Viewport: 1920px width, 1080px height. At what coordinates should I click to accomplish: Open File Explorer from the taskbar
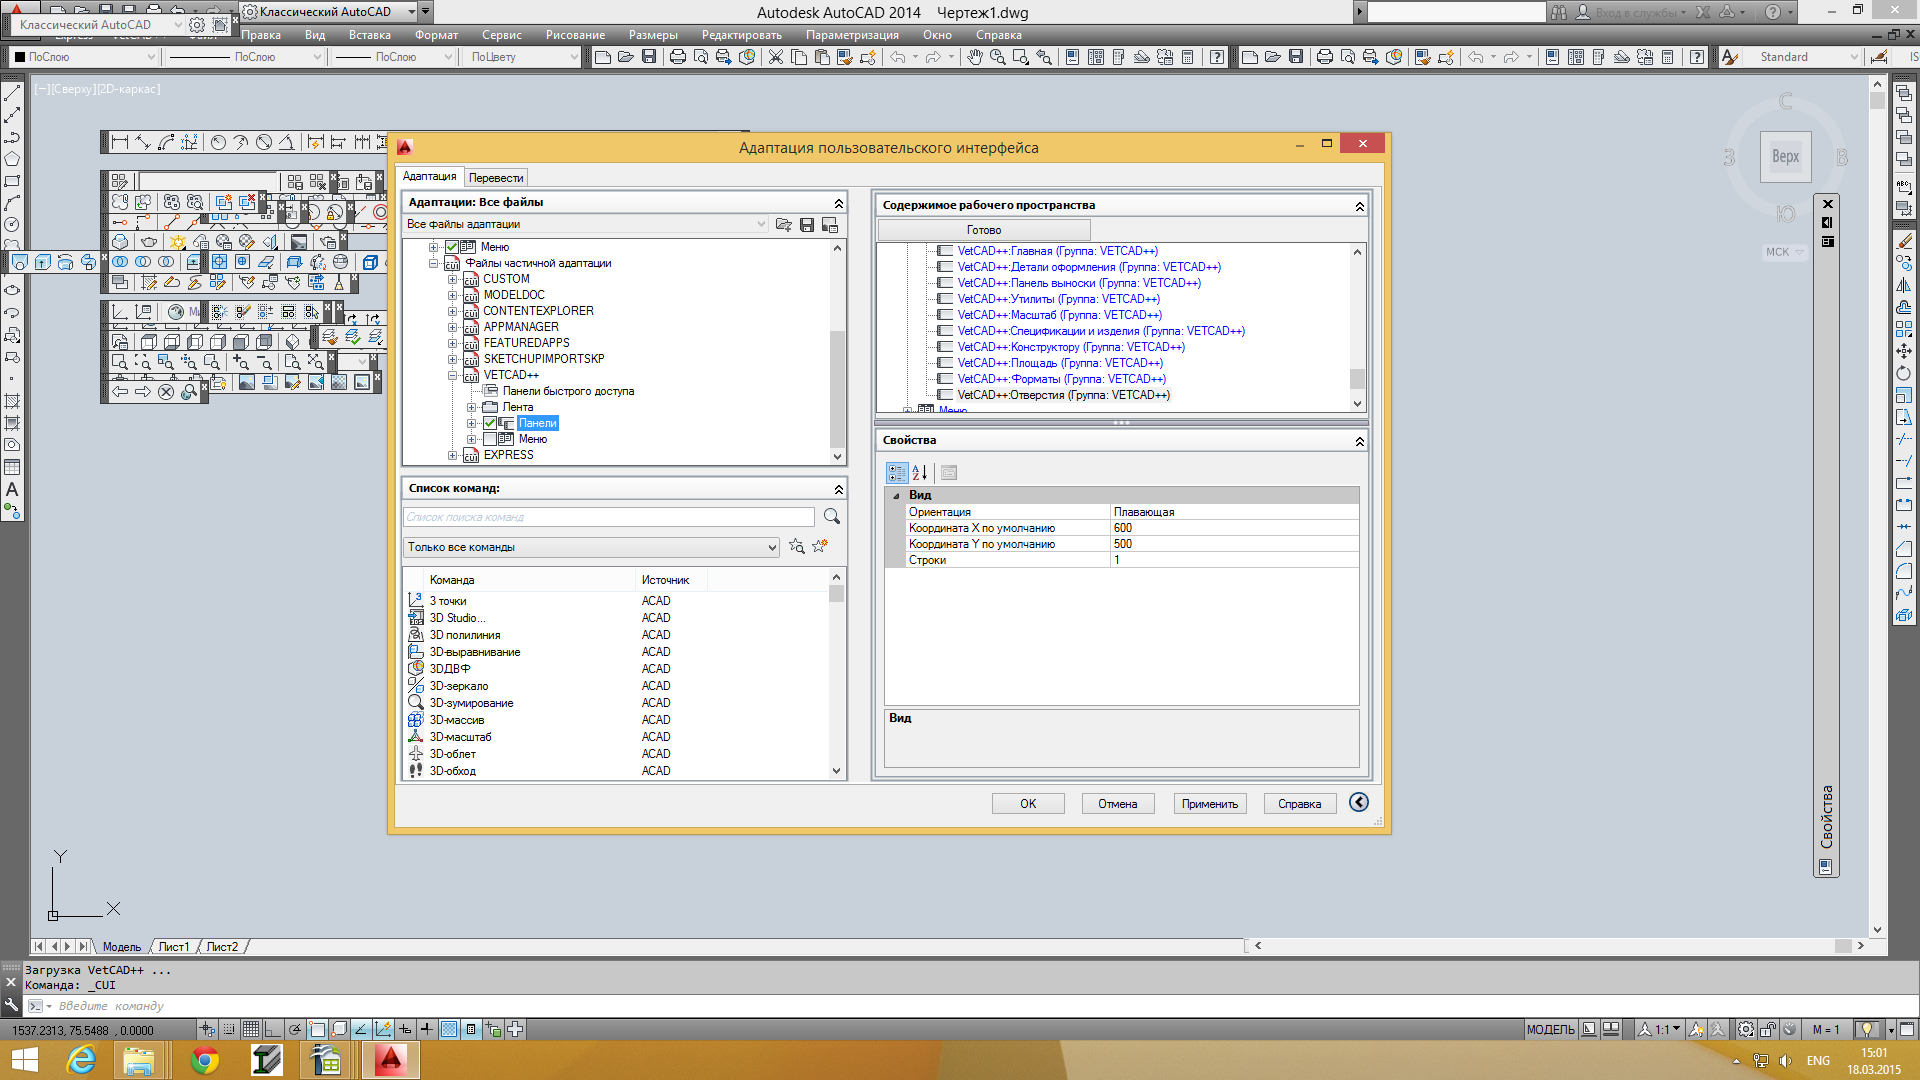[138, 1060]
